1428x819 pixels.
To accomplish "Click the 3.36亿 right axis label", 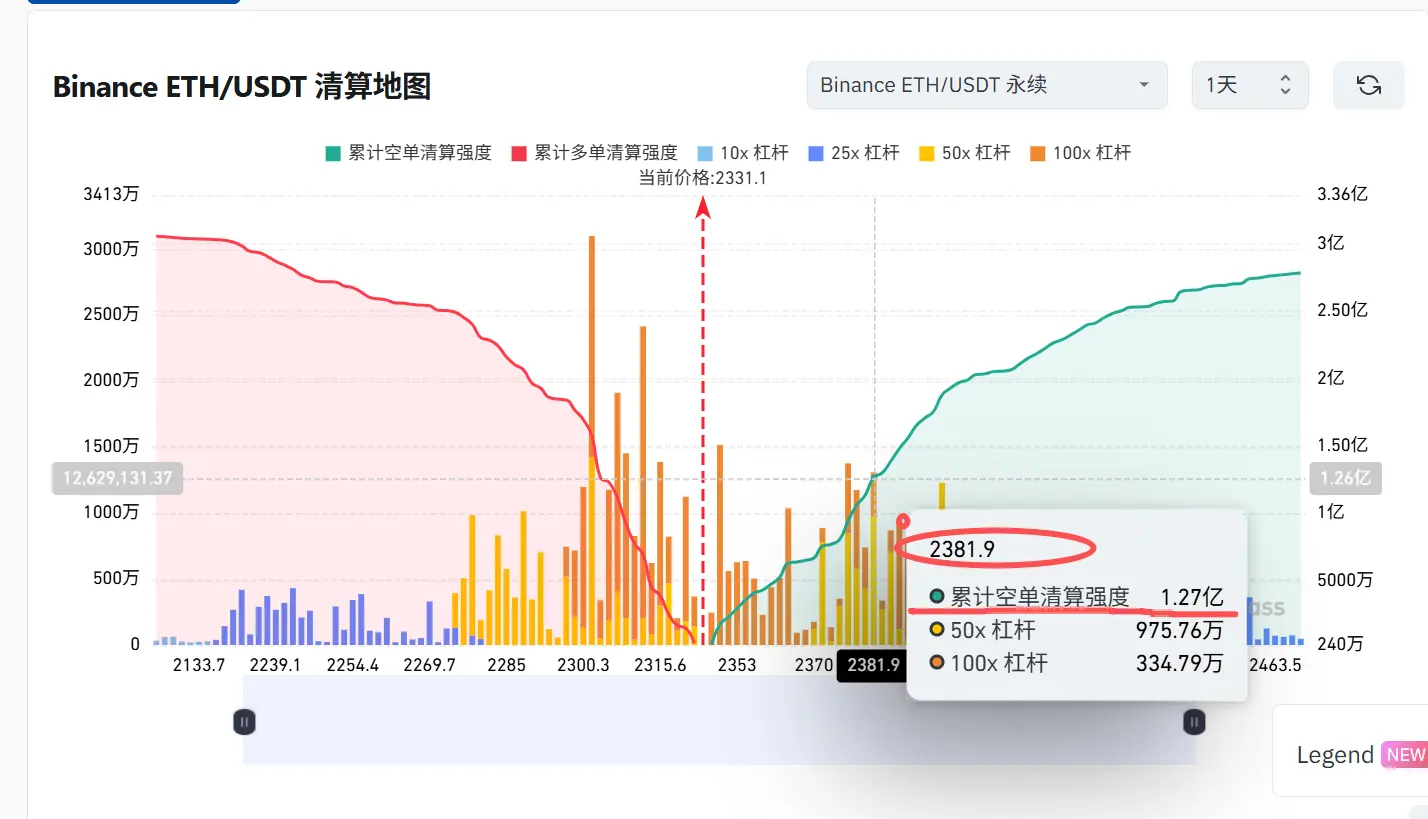I will pos(1343,194).
